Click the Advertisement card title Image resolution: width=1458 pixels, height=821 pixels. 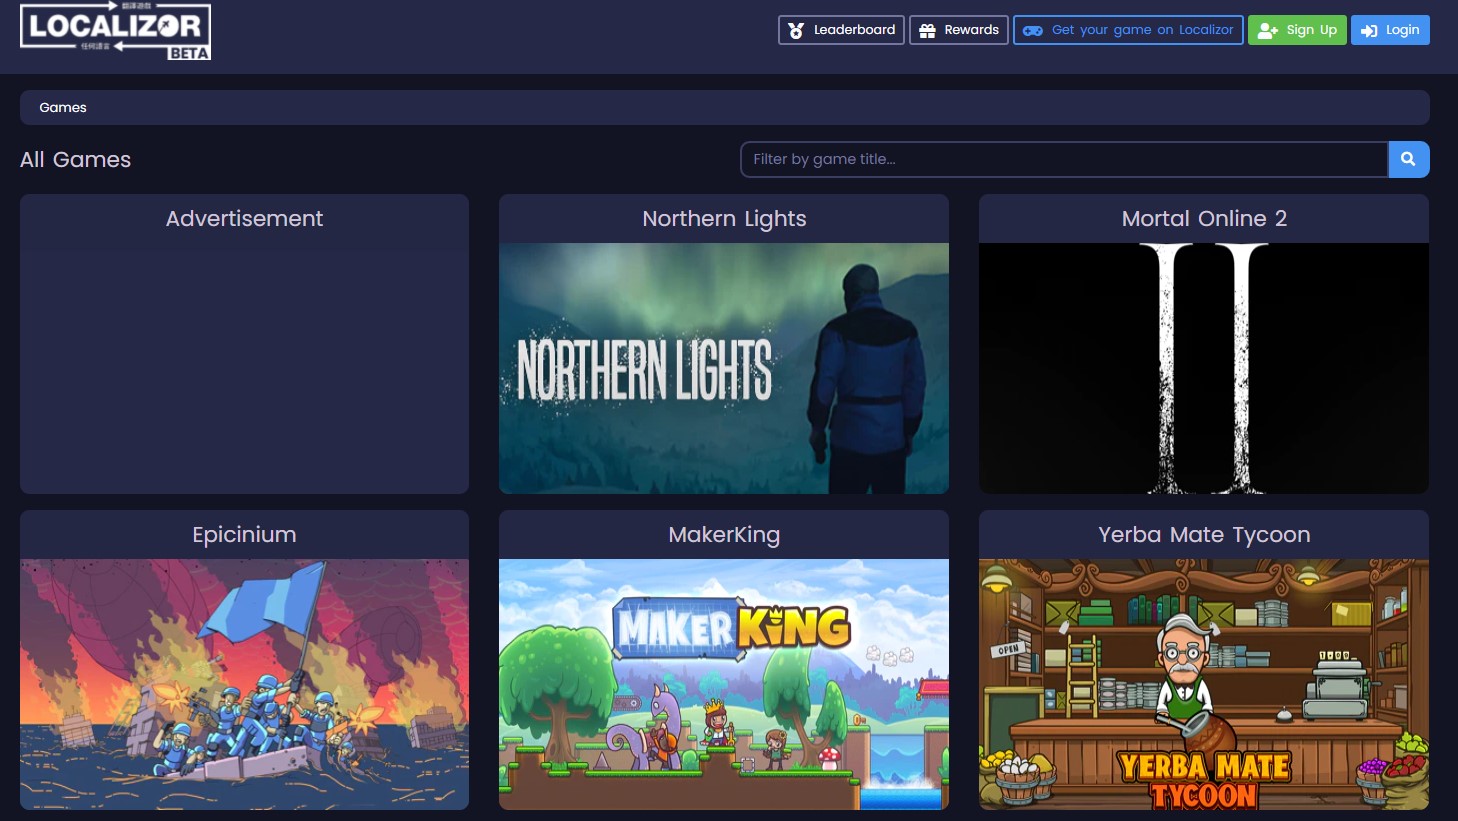(x=244, y=219)
